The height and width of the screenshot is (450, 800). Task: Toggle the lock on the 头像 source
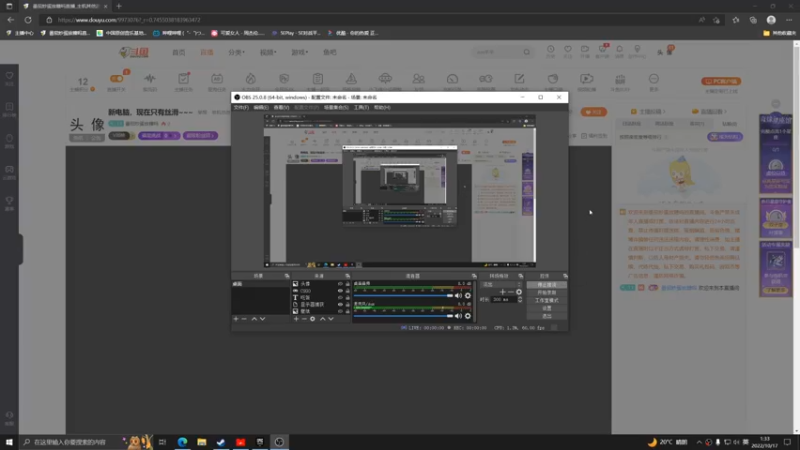[x=347, y=284]
